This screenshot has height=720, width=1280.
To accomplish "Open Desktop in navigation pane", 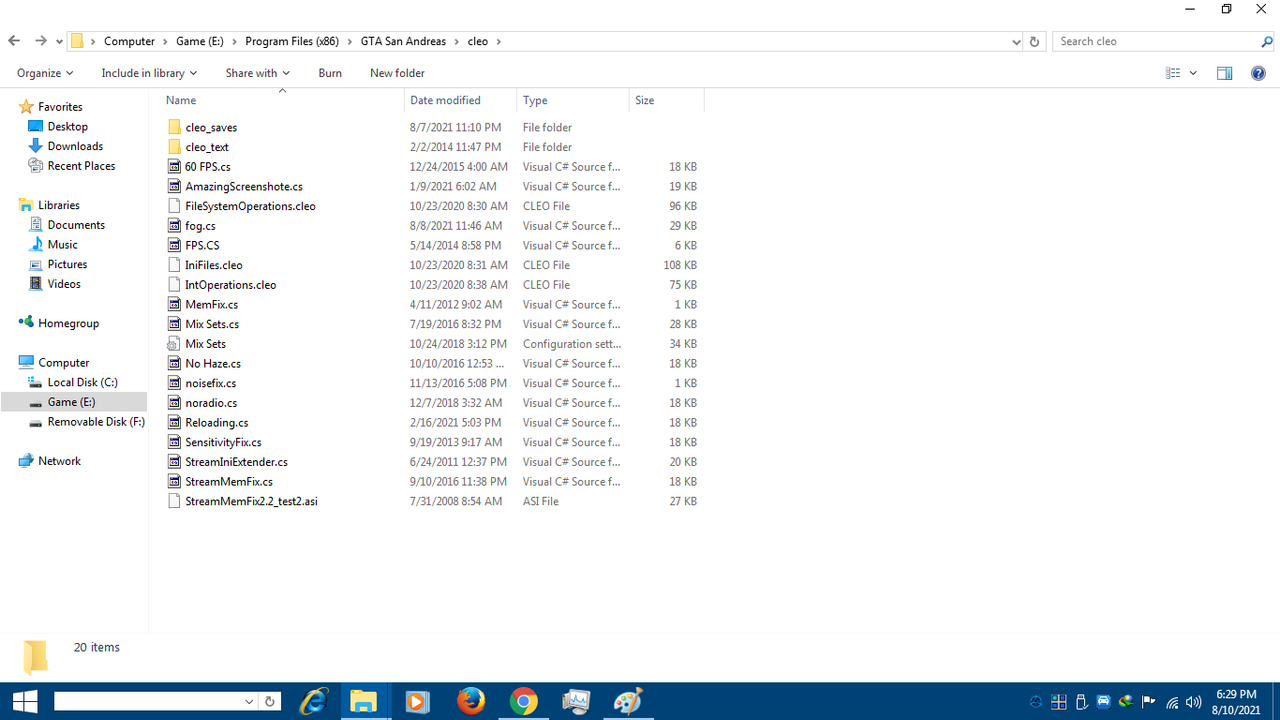I will pos(67,126).
